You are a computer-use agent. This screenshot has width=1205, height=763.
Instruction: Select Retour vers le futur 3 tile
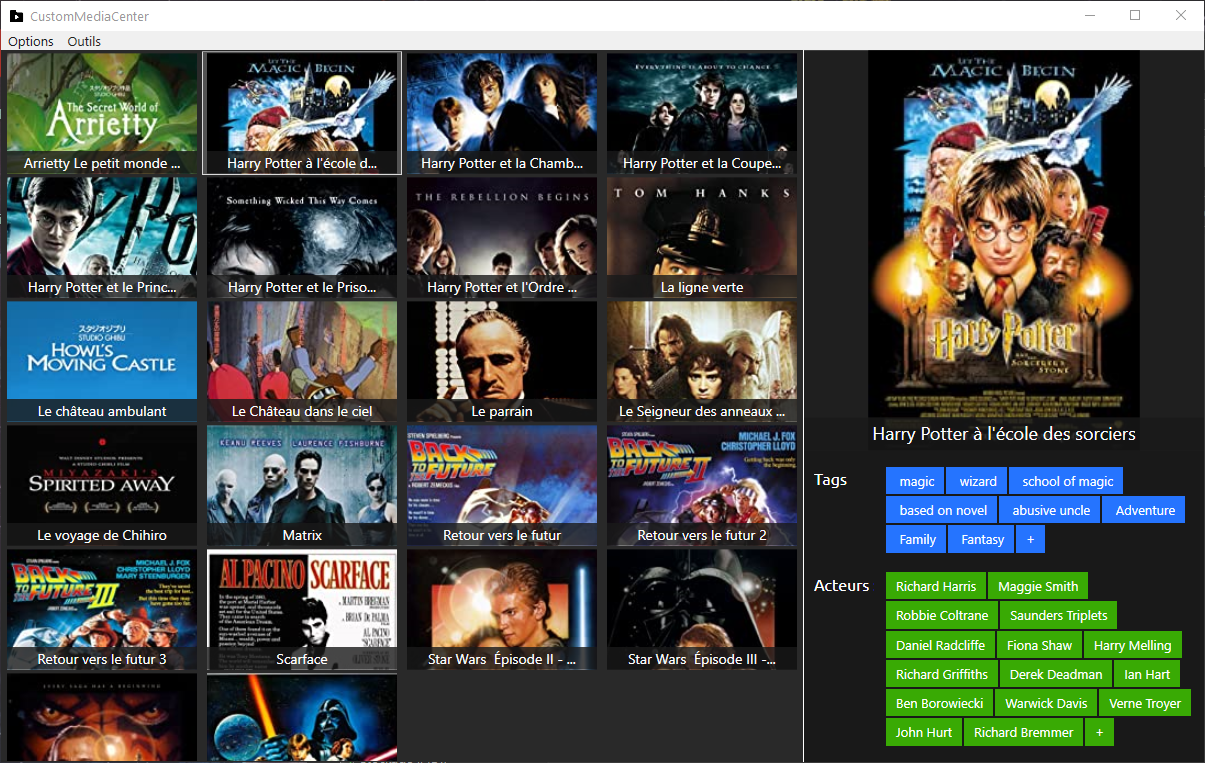(102, 609)
